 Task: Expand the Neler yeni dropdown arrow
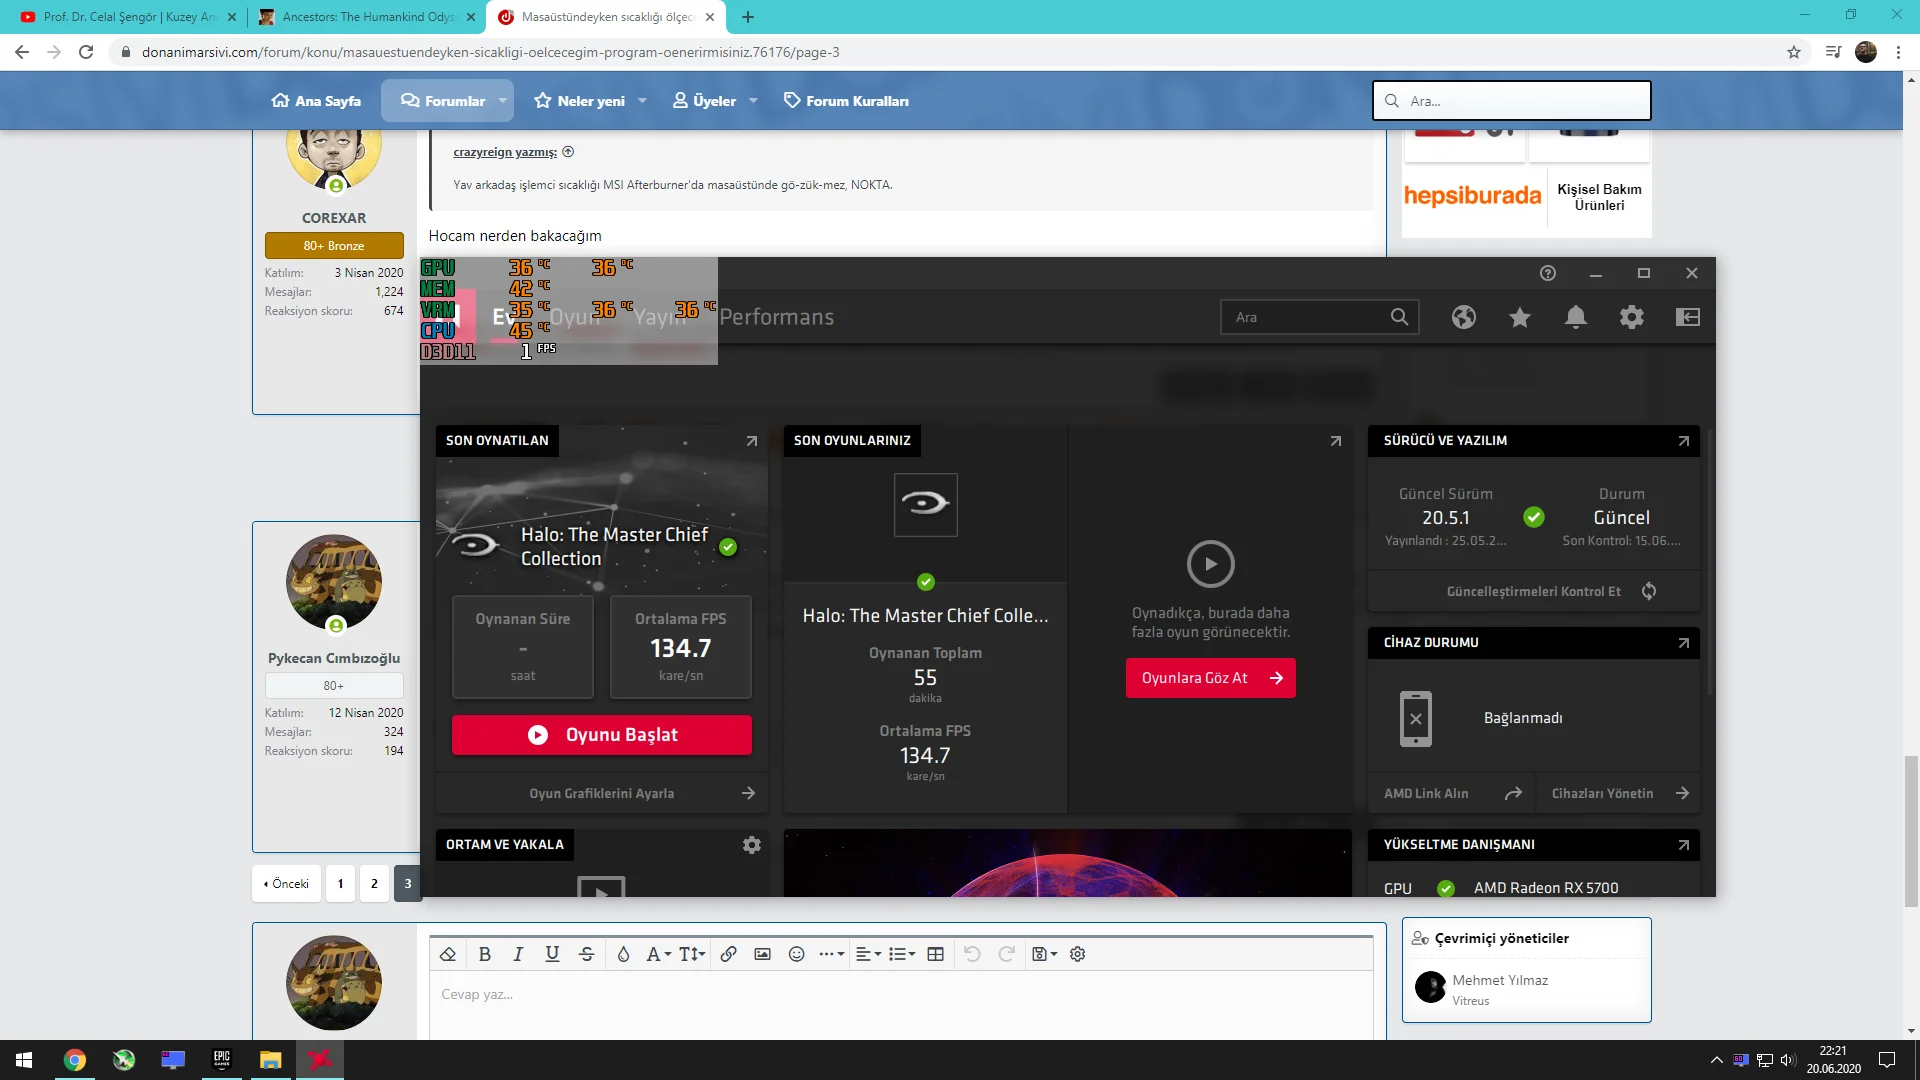(x=642, y=101)
